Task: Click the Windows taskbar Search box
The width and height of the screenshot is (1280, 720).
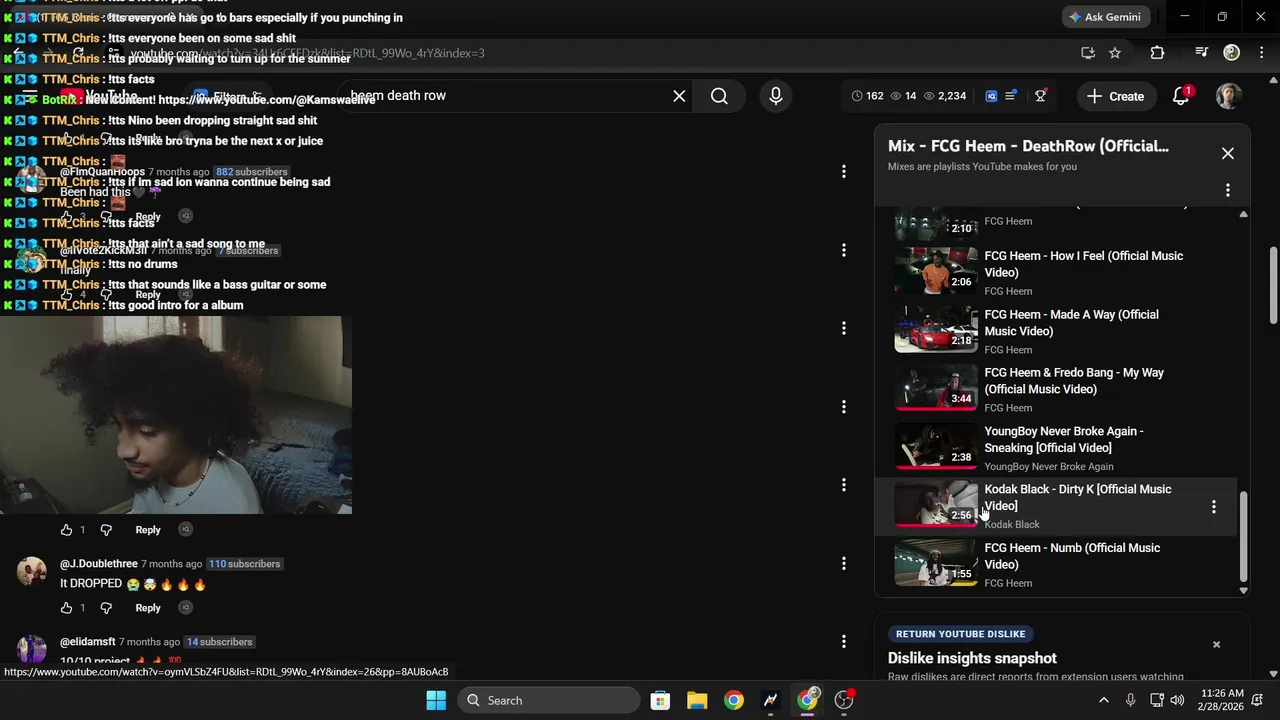Action: (549, 700)
